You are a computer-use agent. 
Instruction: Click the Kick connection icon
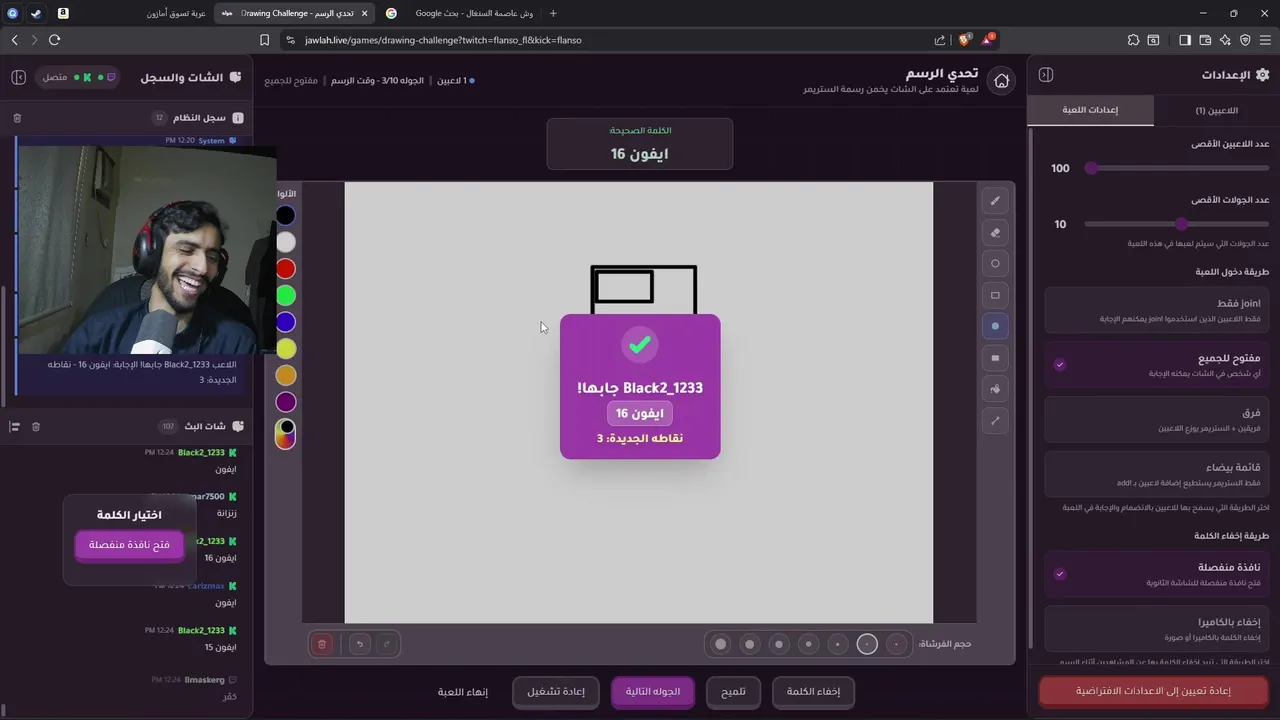point(88,77)
